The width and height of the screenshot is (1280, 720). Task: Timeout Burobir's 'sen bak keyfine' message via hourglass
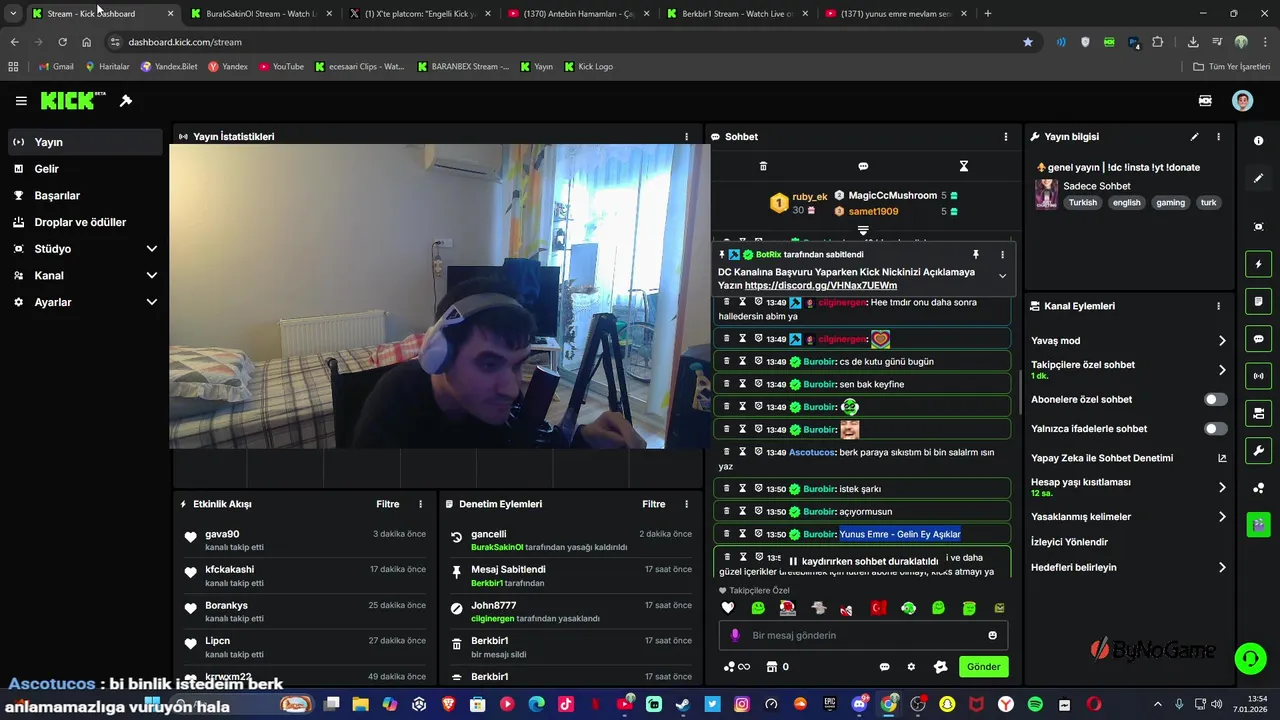pos(742,384)
